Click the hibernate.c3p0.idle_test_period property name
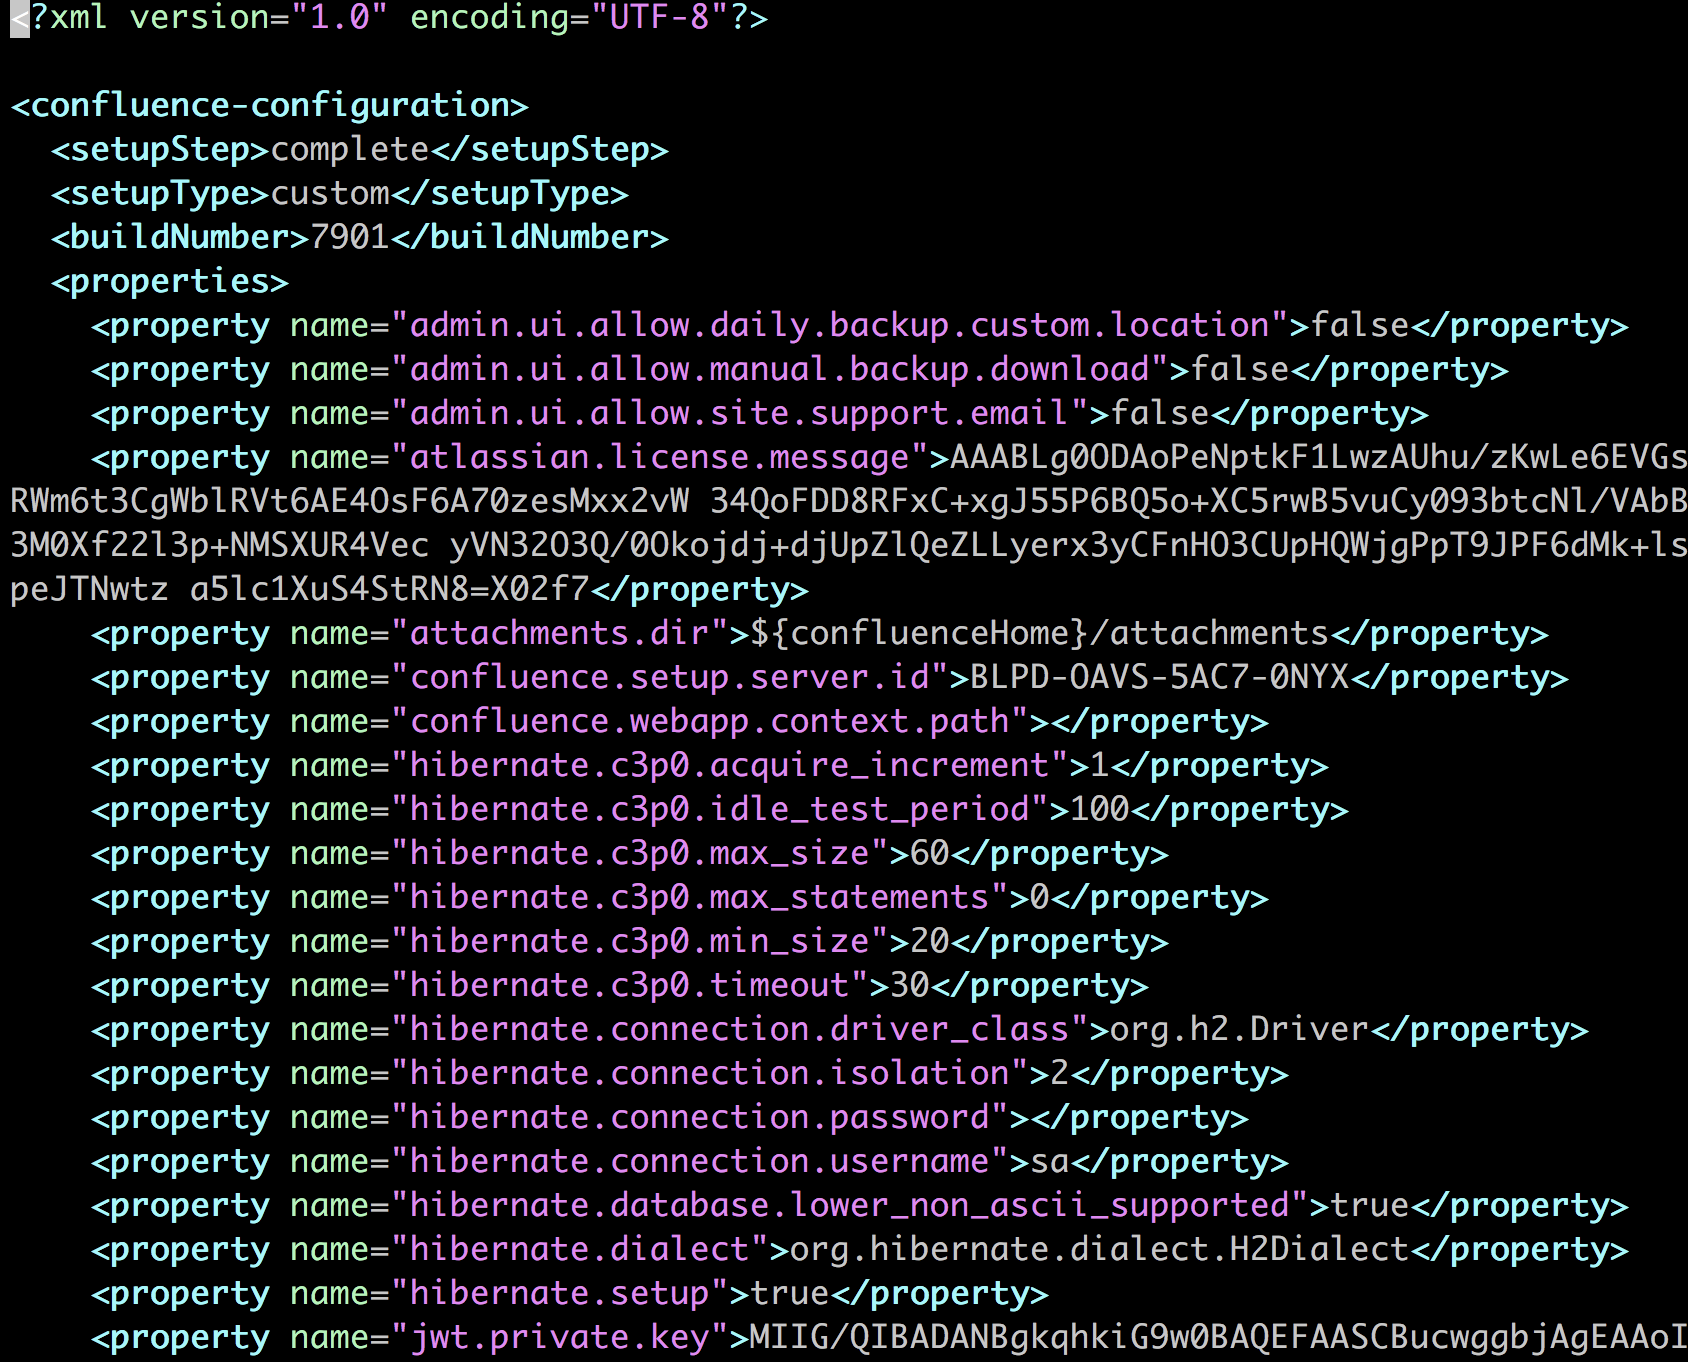The image size is (1688, 1362). click(x=719, y=809)
